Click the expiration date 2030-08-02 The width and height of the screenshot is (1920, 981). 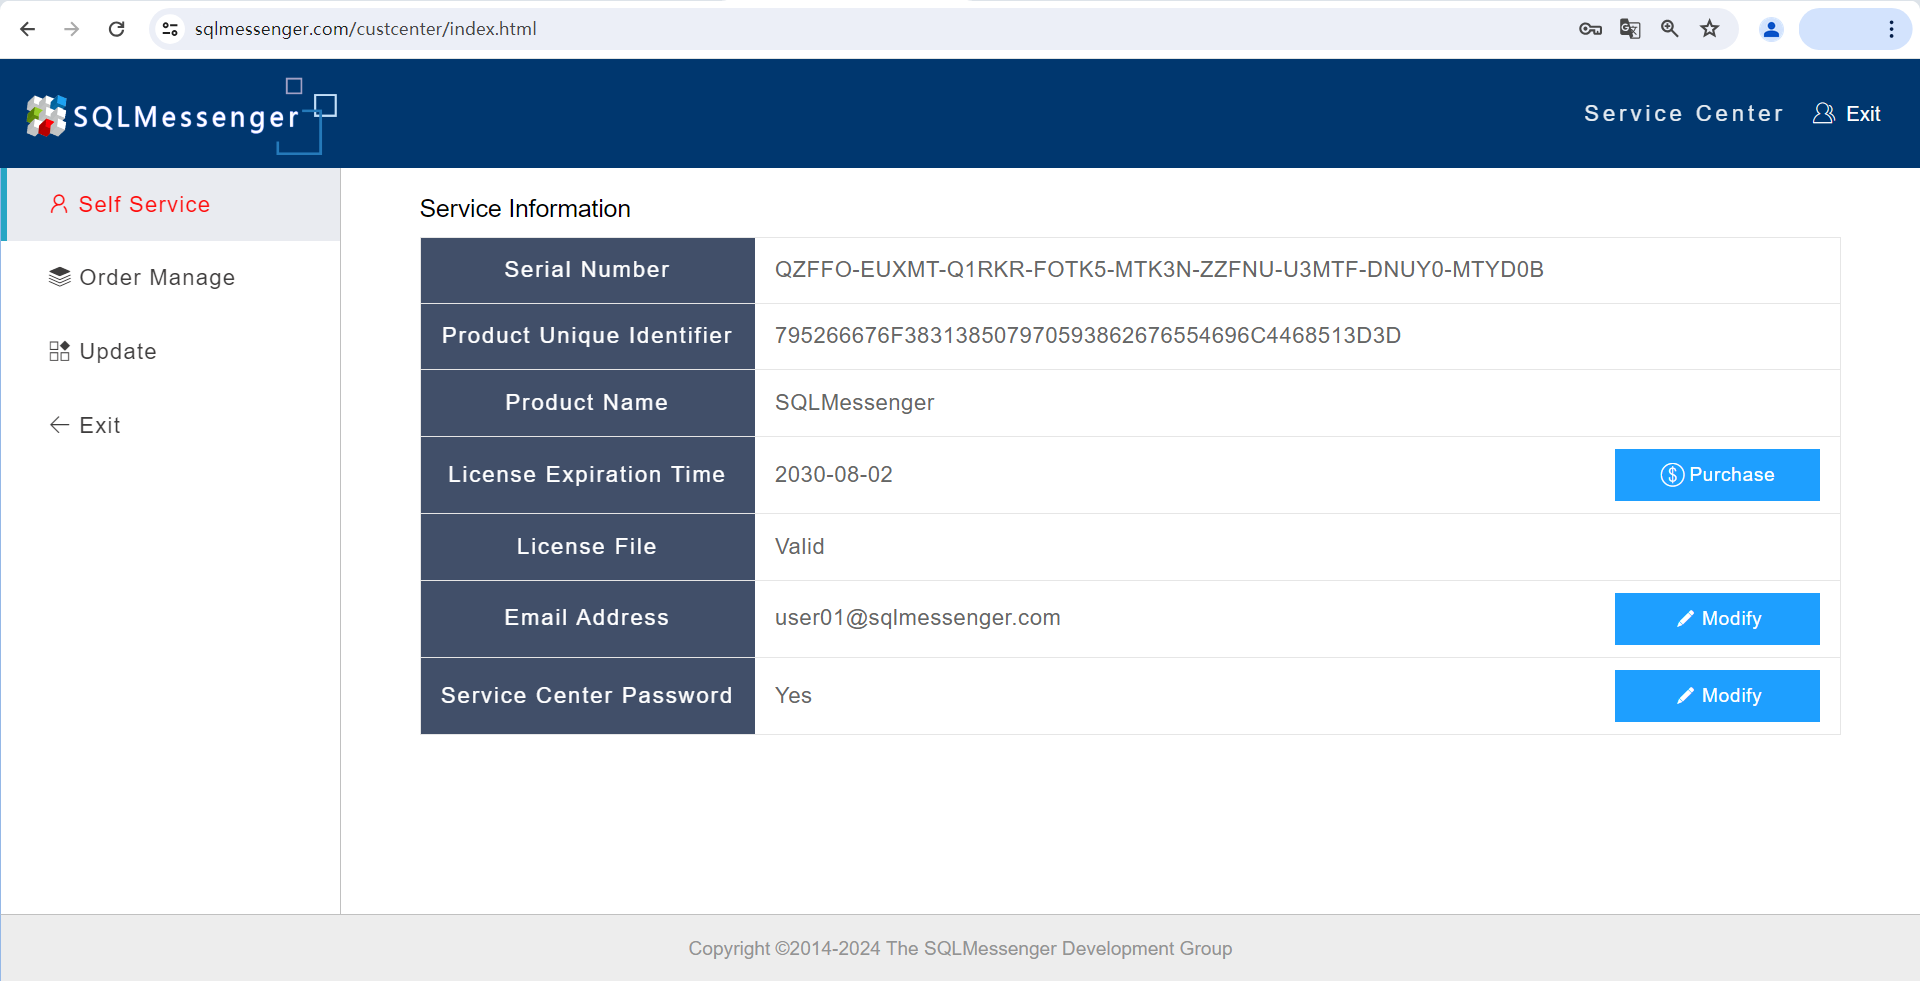pos(834,475)
